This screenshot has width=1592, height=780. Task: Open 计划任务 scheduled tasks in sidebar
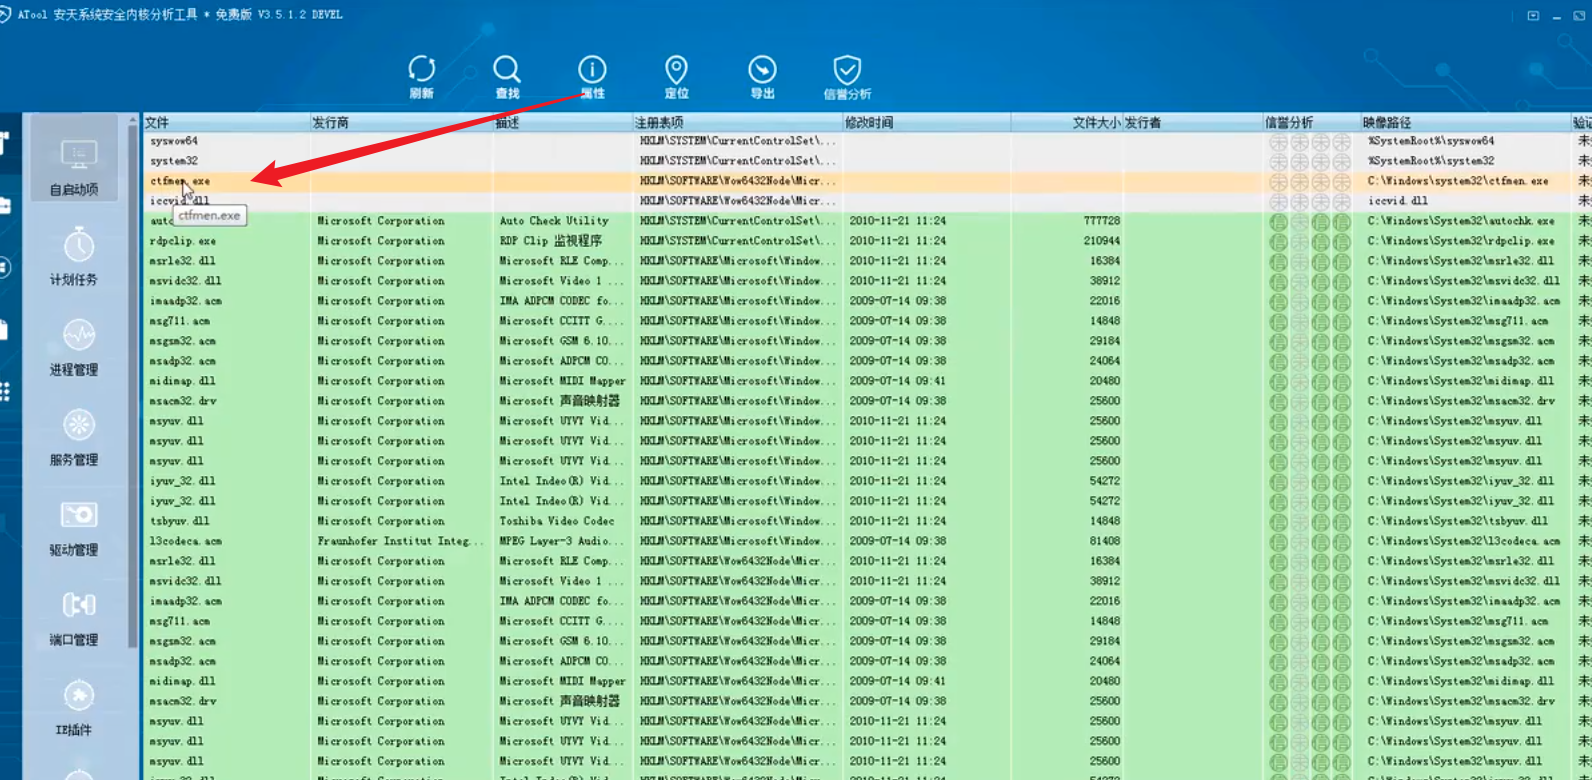point(74,256)
